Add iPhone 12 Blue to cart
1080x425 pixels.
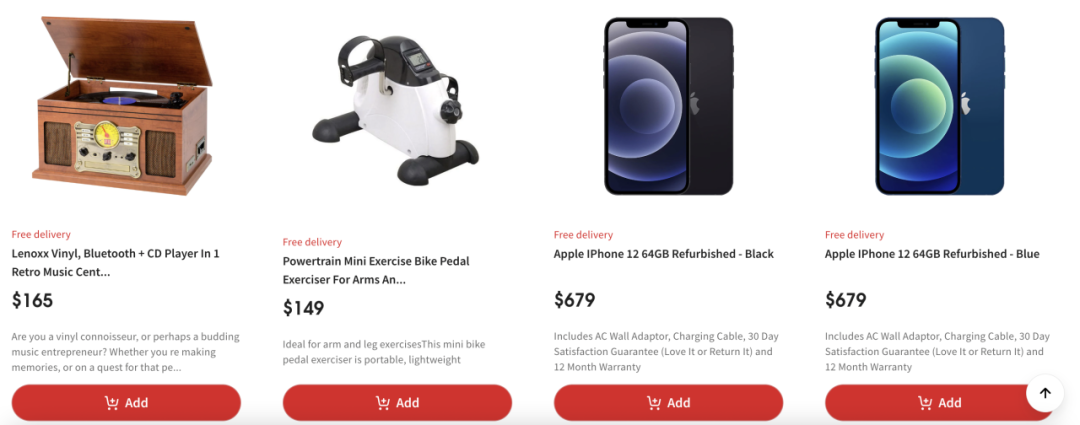click(x=939, y=403)
